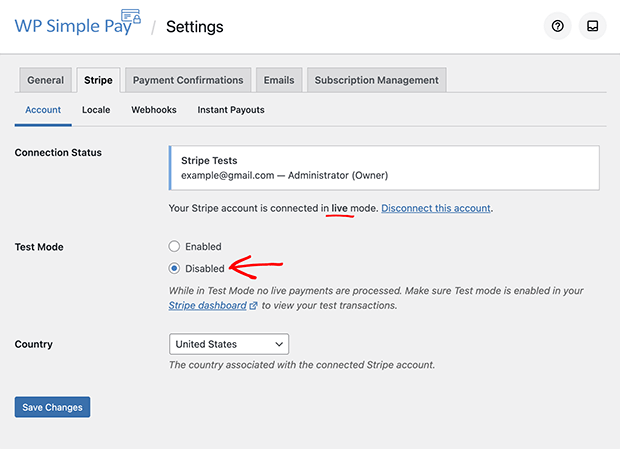Click the external link icon beside Stripe dashboard
The width and height of the screenshot is (620, 449).
pyautogui.click(x=254, y=305)
